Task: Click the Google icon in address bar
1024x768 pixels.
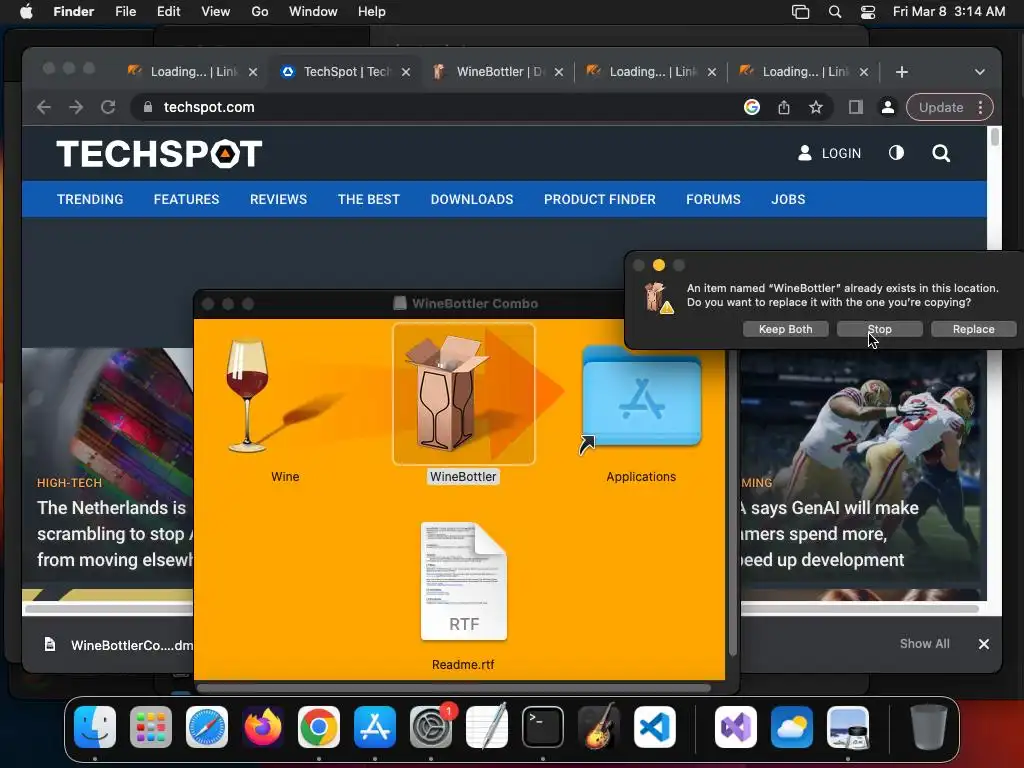Action: [x=752, y=107]
